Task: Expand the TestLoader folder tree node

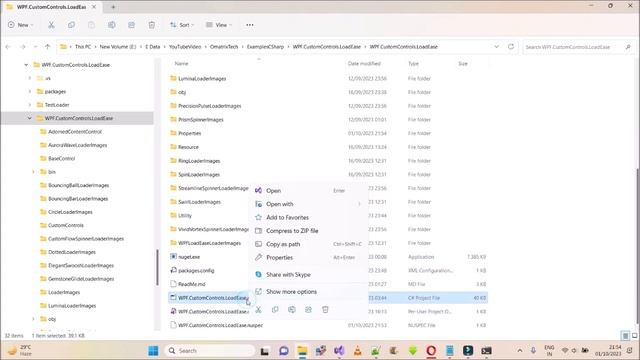Action: coord(30,105)
